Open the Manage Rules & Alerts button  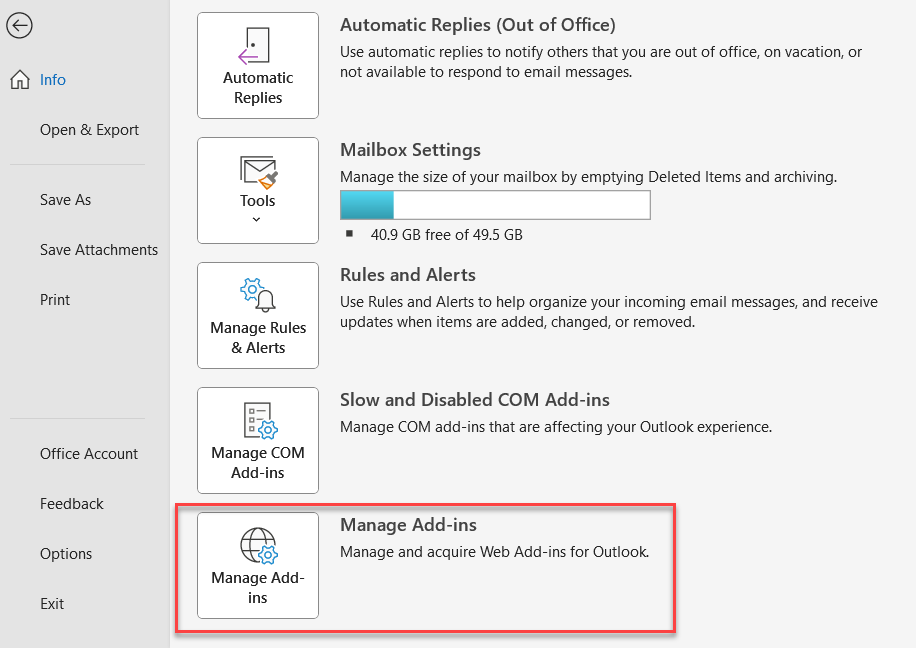click(258, 316)
